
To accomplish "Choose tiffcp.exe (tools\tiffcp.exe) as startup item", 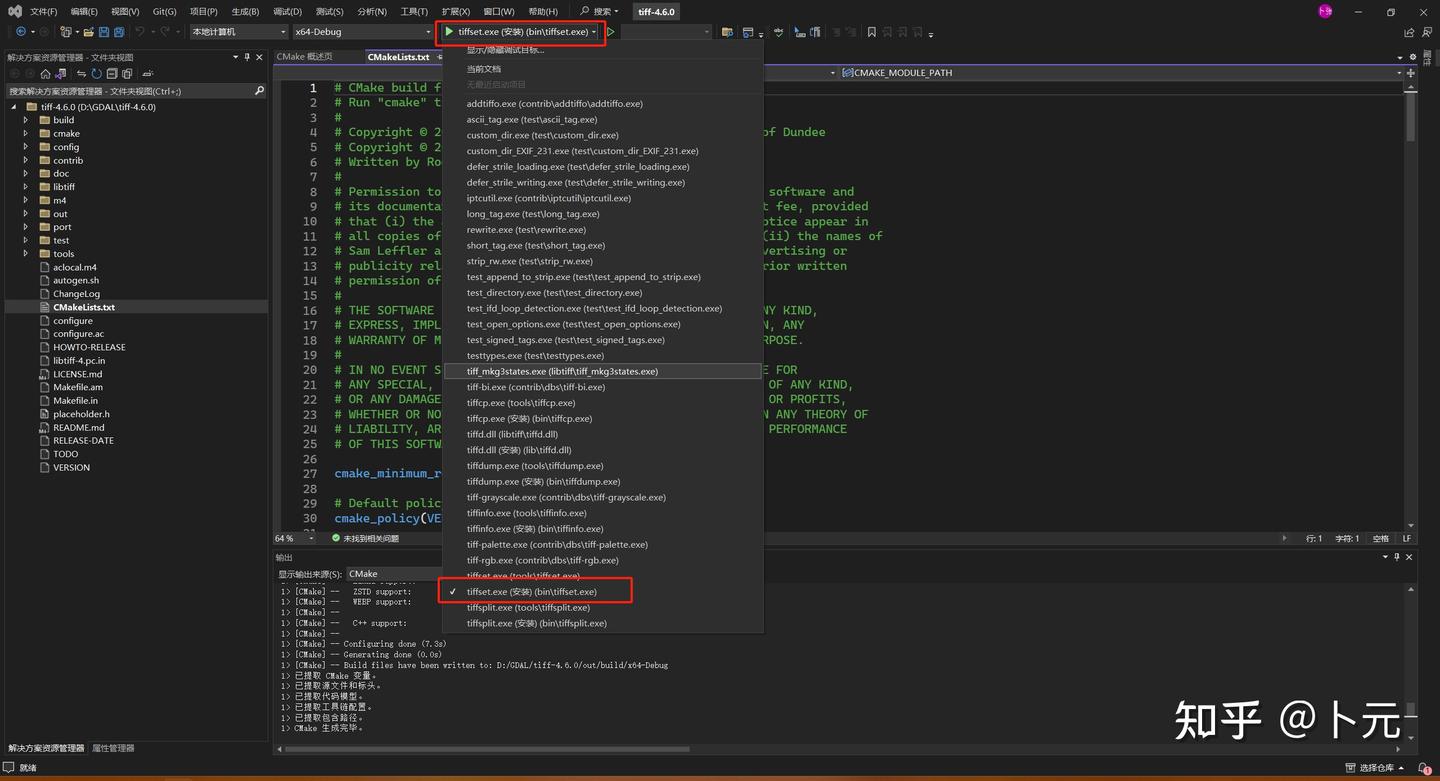I will [520, 403].
